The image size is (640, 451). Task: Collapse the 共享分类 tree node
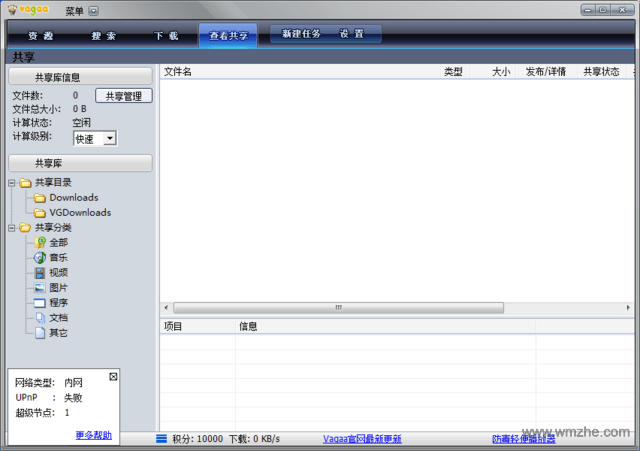coord(12,228)
